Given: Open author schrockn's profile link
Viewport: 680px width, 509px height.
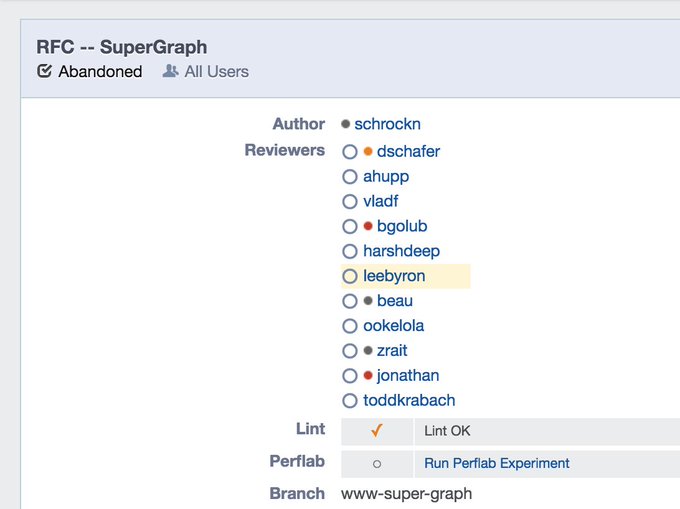Looking at the screenshot, I should 387,124.
